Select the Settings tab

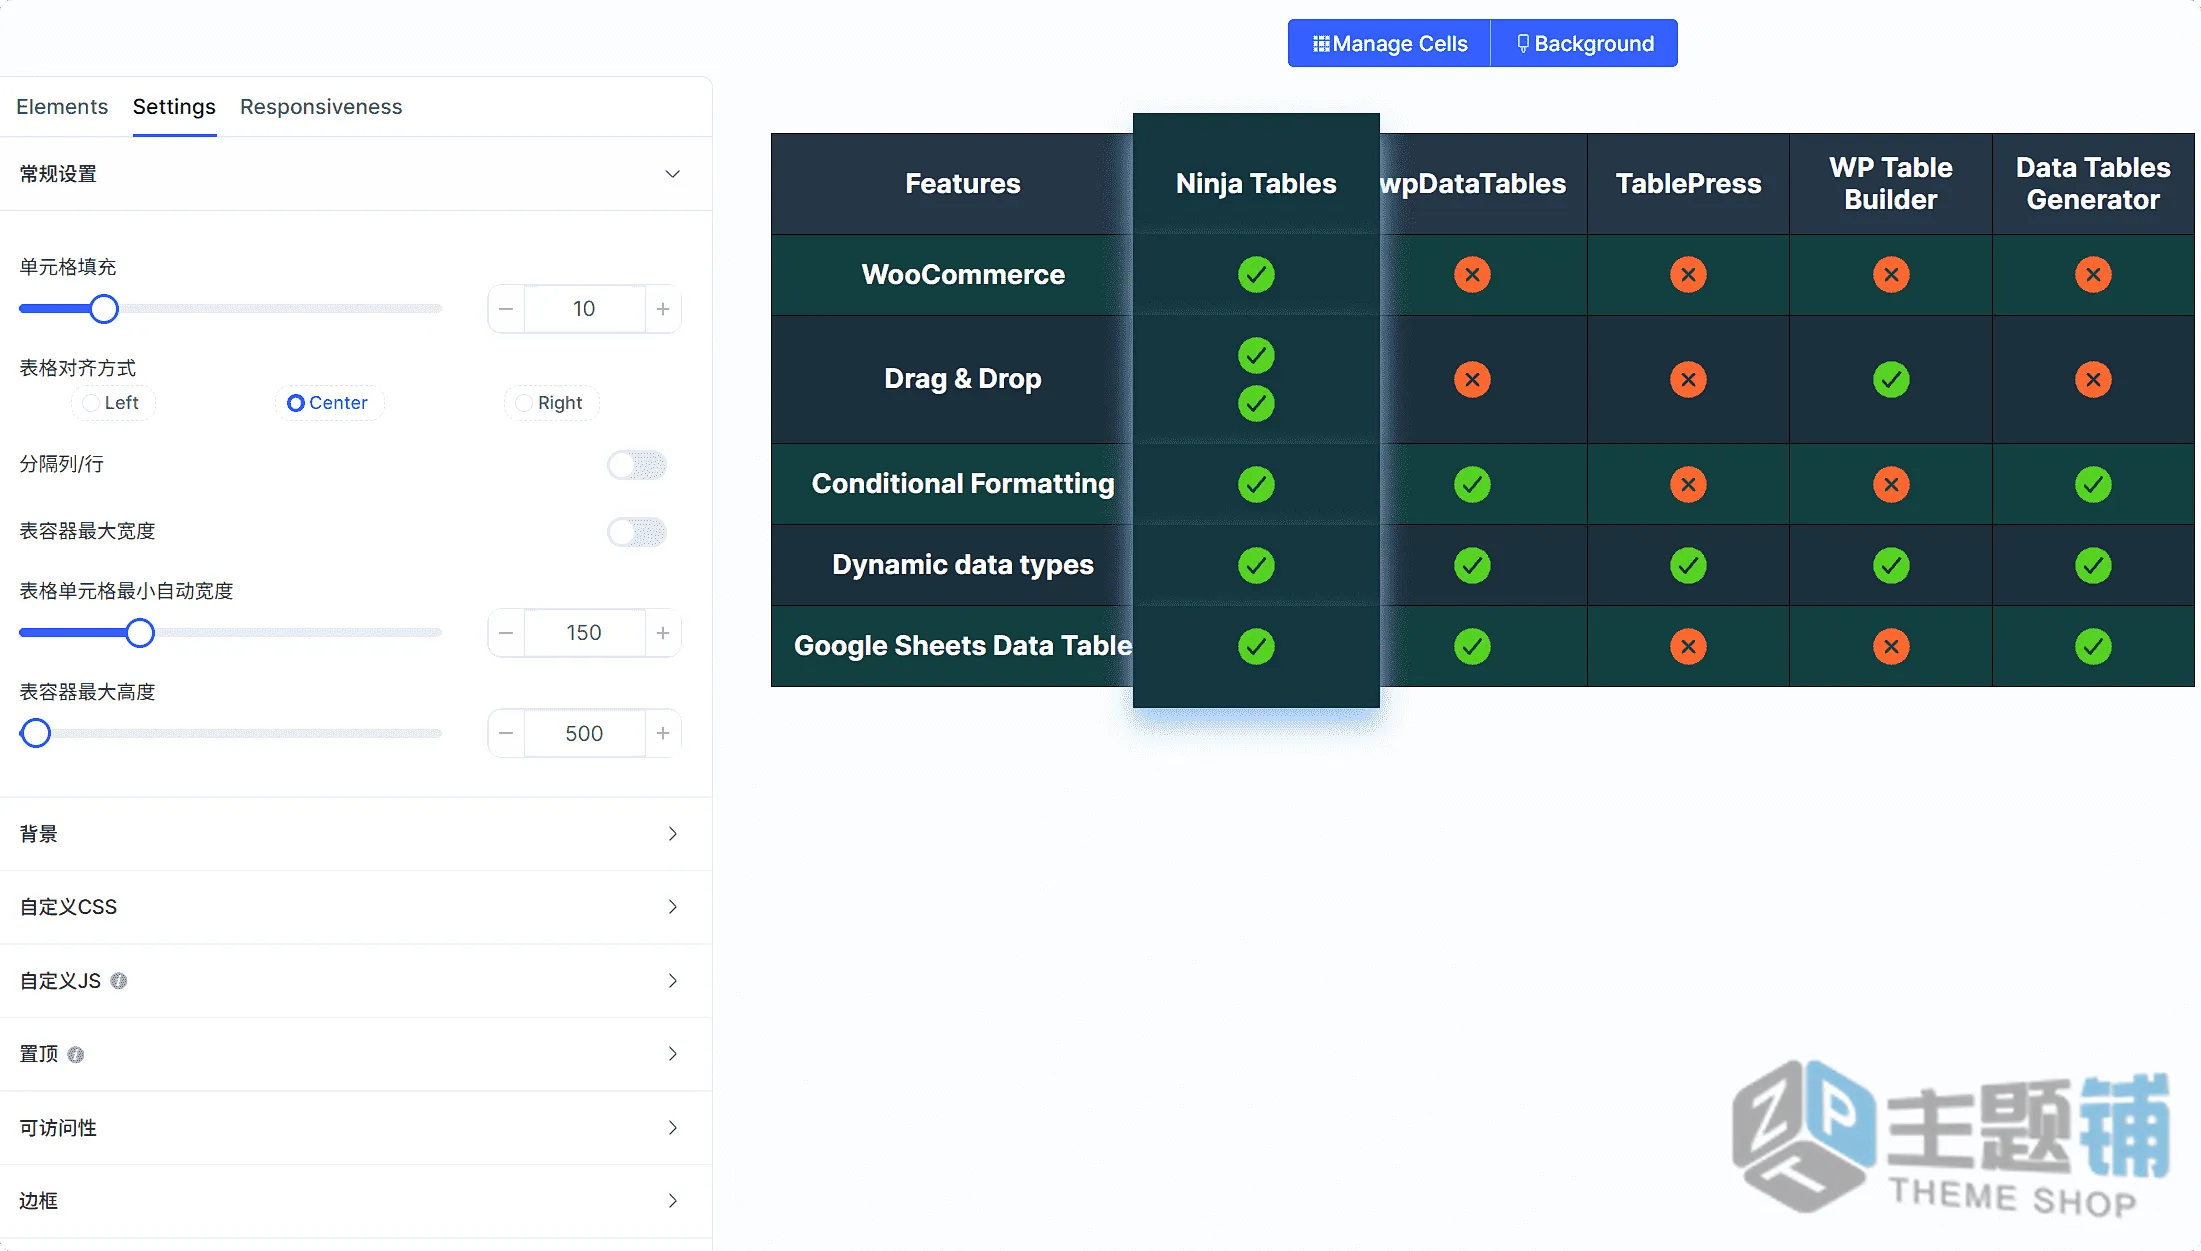coord(174,107)
